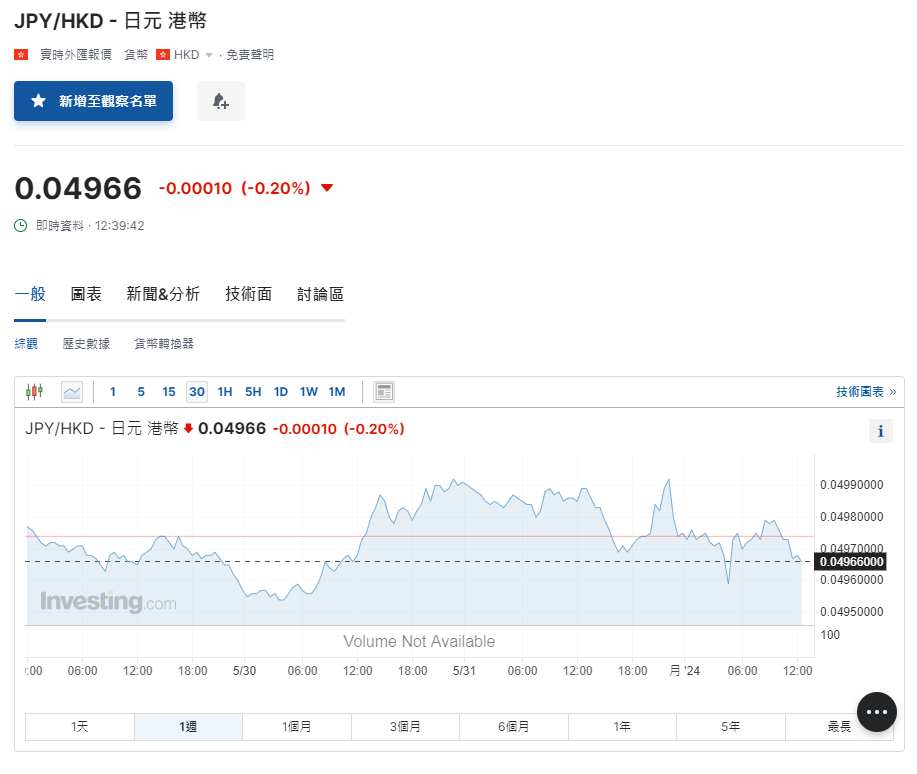Select the 1D chart interval
Viewport: 917px width, 774px height.
[280, 392]
